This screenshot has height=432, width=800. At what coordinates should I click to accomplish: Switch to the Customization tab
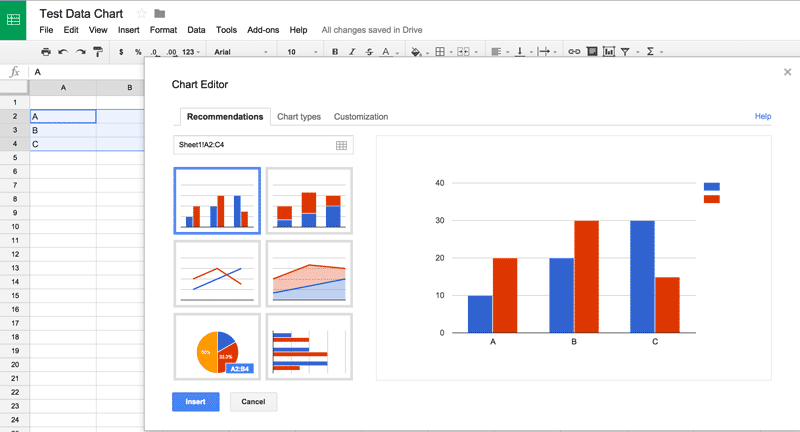tap(361, 117)
